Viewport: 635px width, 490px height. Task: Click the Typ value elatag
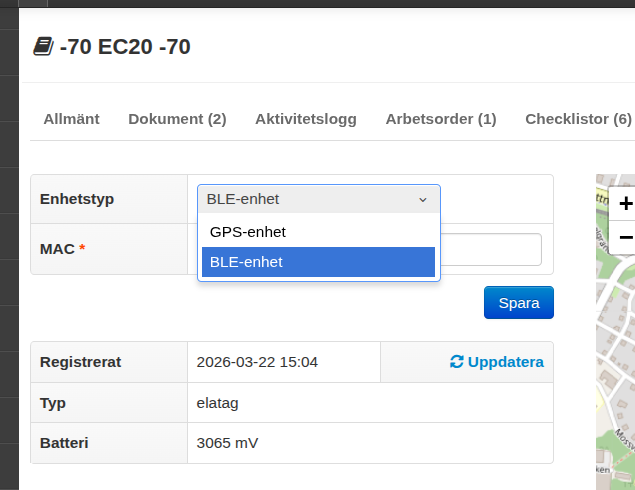pos(218,402)
